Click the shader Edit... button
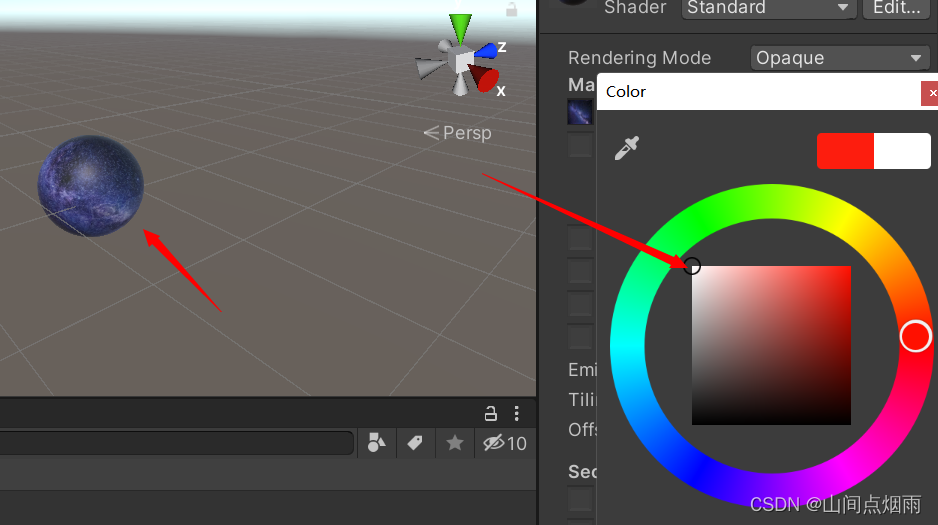This screenshot has width=938, height=525. [x=896, y=8]
